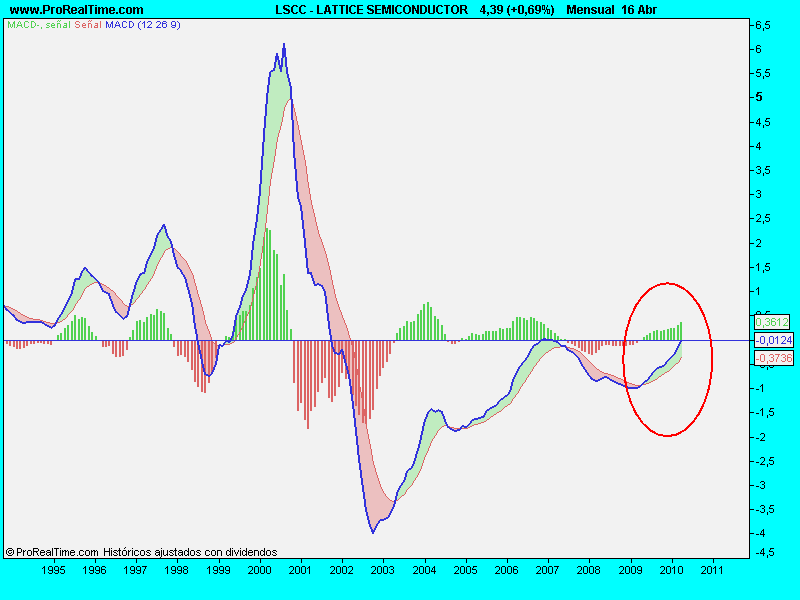Click the ProRealTime.com copyright footer text

click(x=52, y=552)
